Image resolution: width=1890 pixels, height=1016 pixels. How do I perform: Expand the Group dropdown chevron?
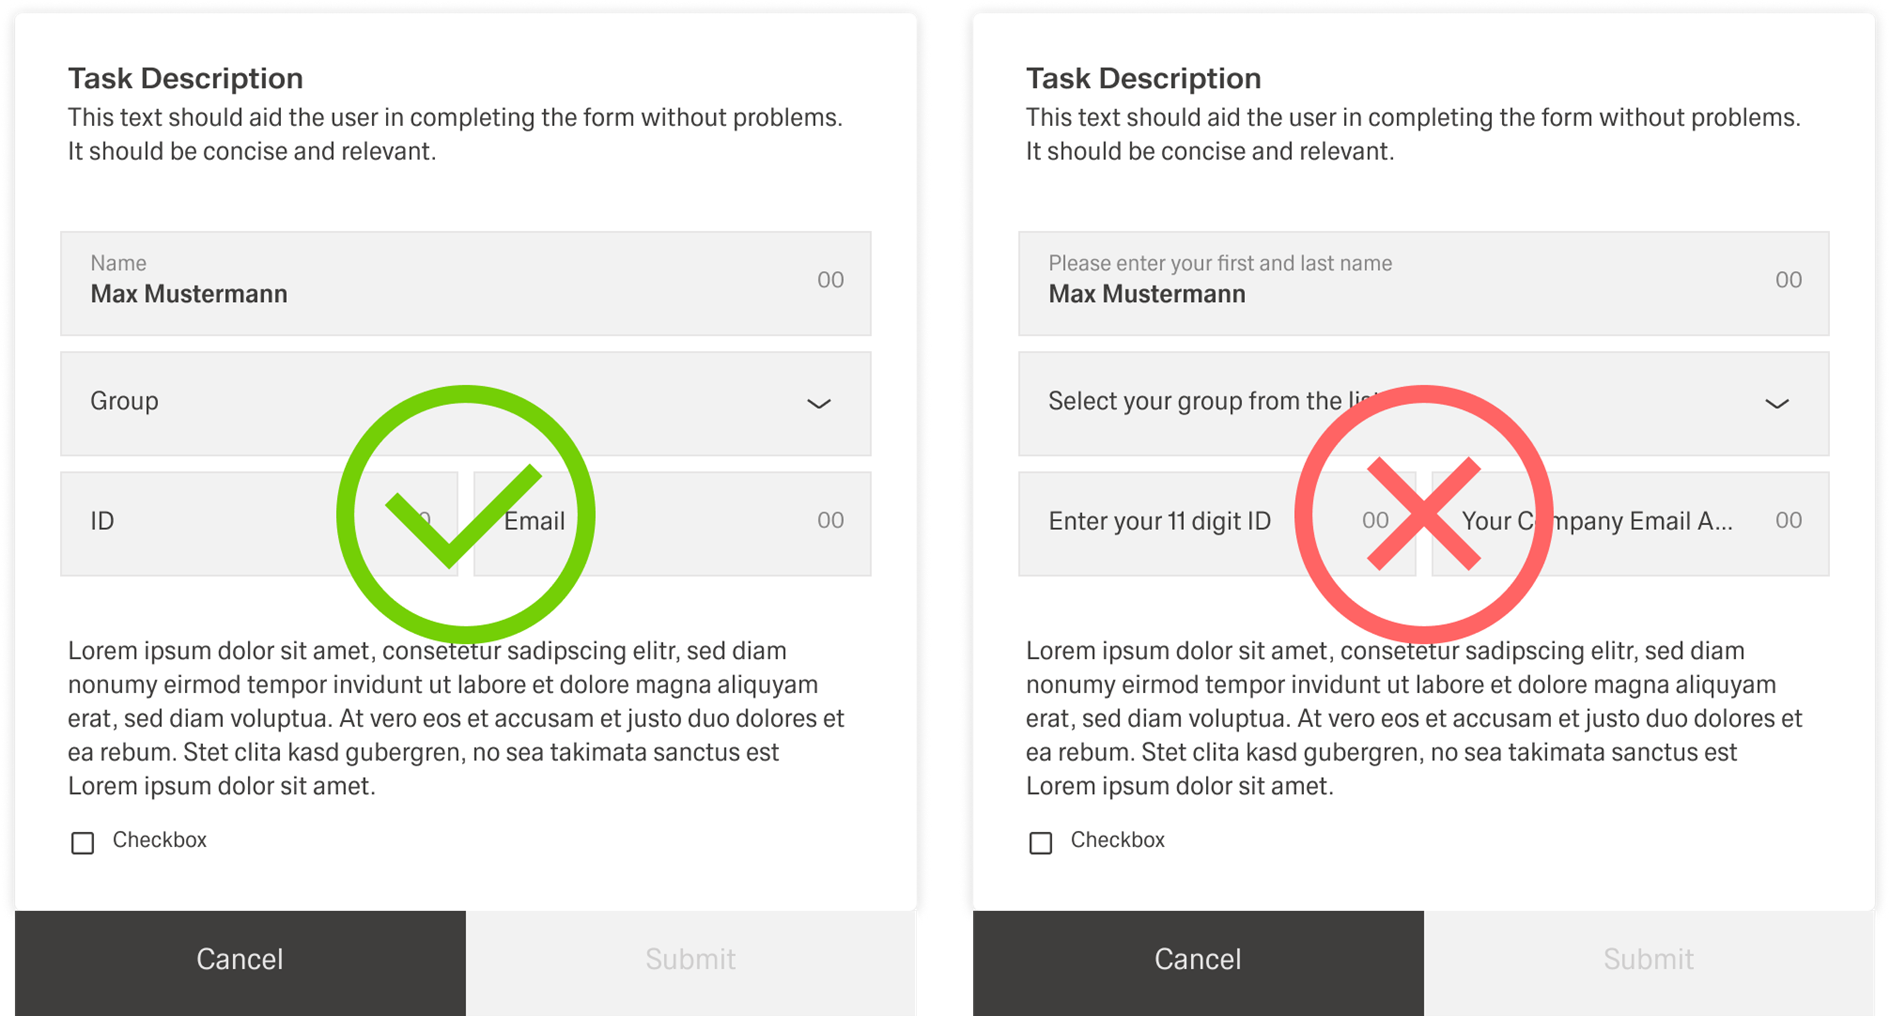coord(819,404)
